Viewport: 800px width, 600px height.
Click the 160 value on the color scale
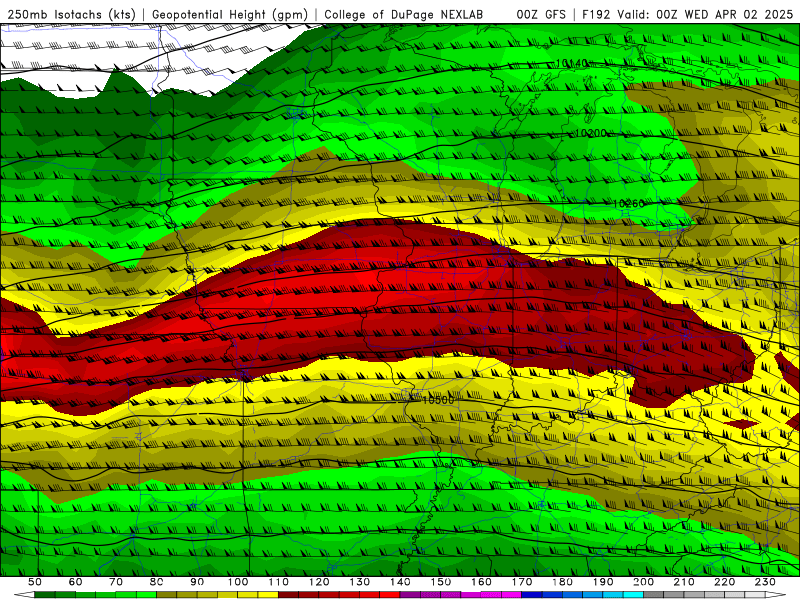pyautogui.click(x=481, y=582)
